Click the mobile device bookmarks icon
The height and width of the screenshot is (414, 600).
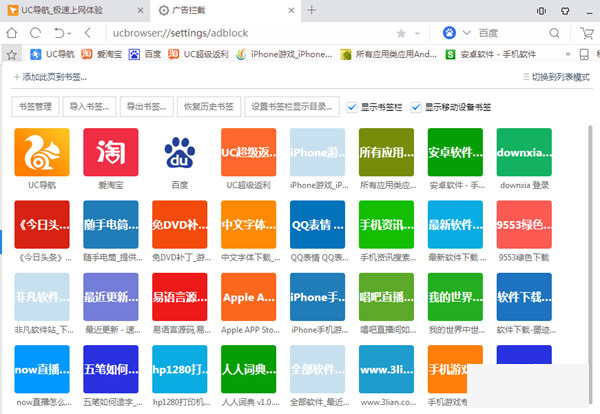tap(584, 54)
